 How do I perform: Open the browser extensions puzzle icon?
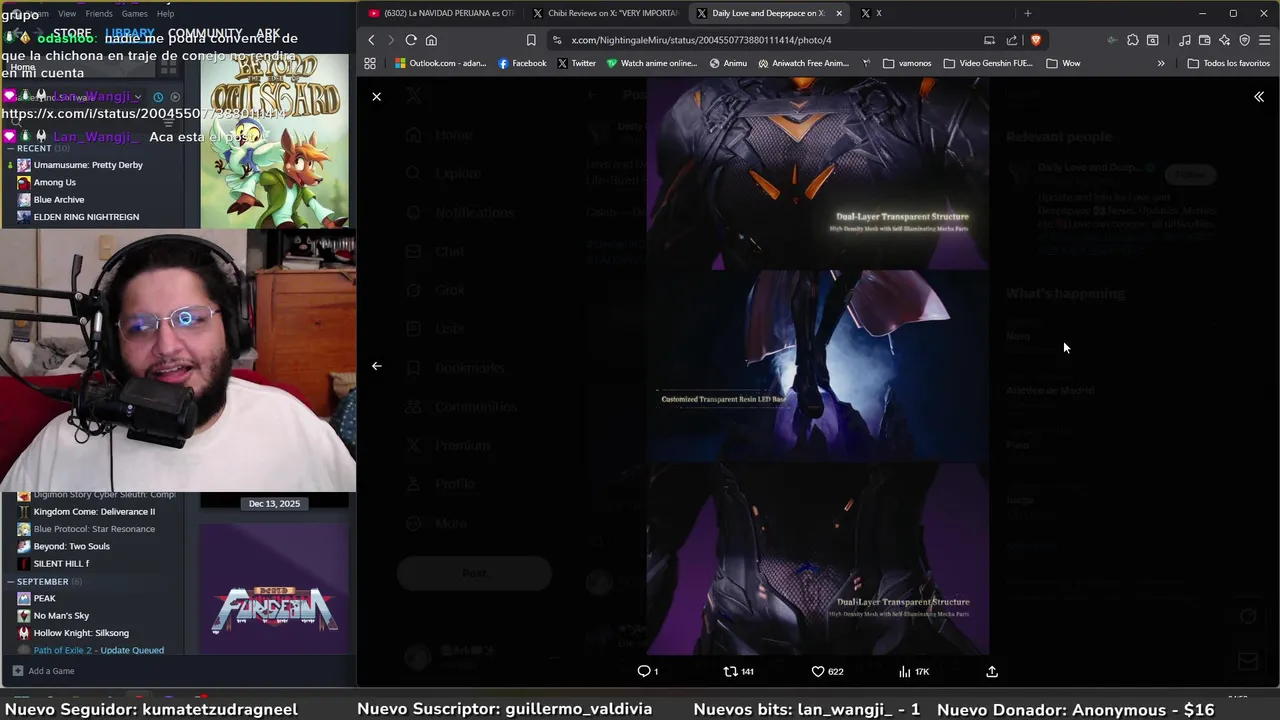1132,40
